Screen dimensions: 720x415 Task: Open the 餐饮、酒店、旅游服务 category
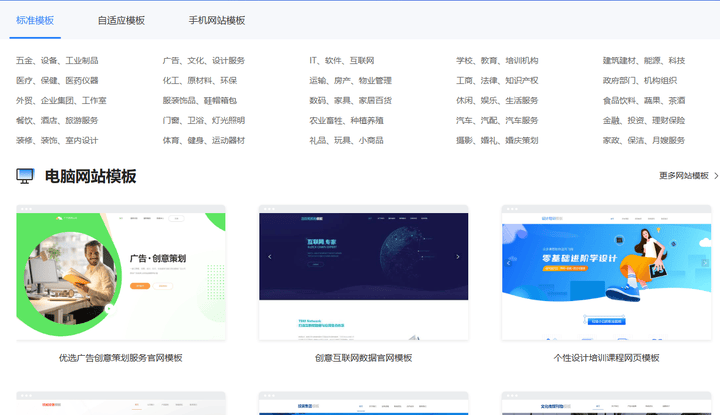[x=57, y=121]
